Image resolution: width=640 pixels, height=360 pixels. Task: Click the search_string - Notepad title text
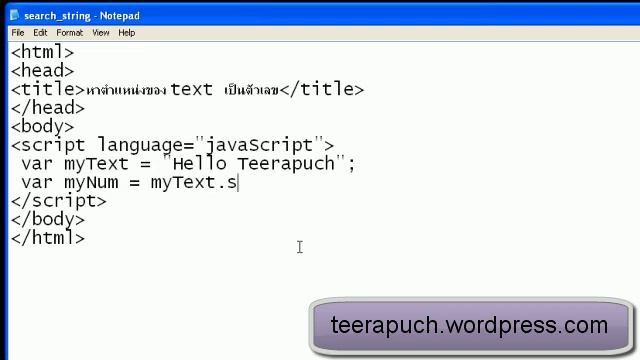point(82,16)
